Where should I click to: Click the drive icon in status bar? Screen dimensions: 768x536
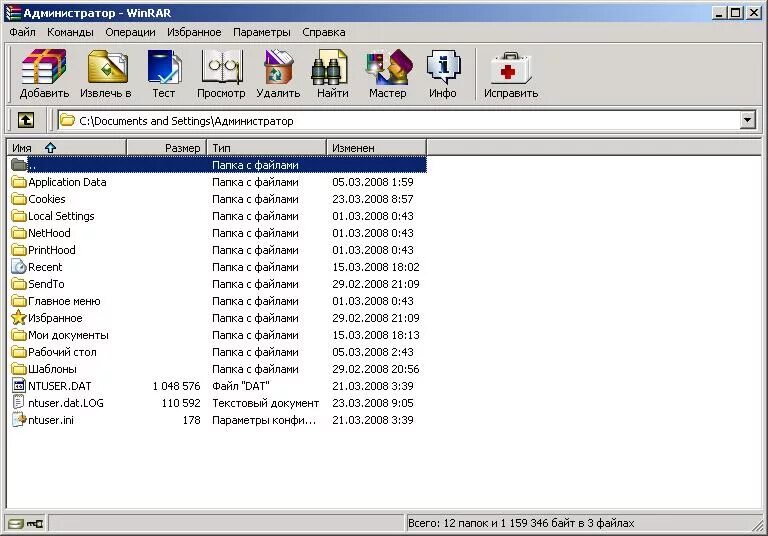click(16, 524)
